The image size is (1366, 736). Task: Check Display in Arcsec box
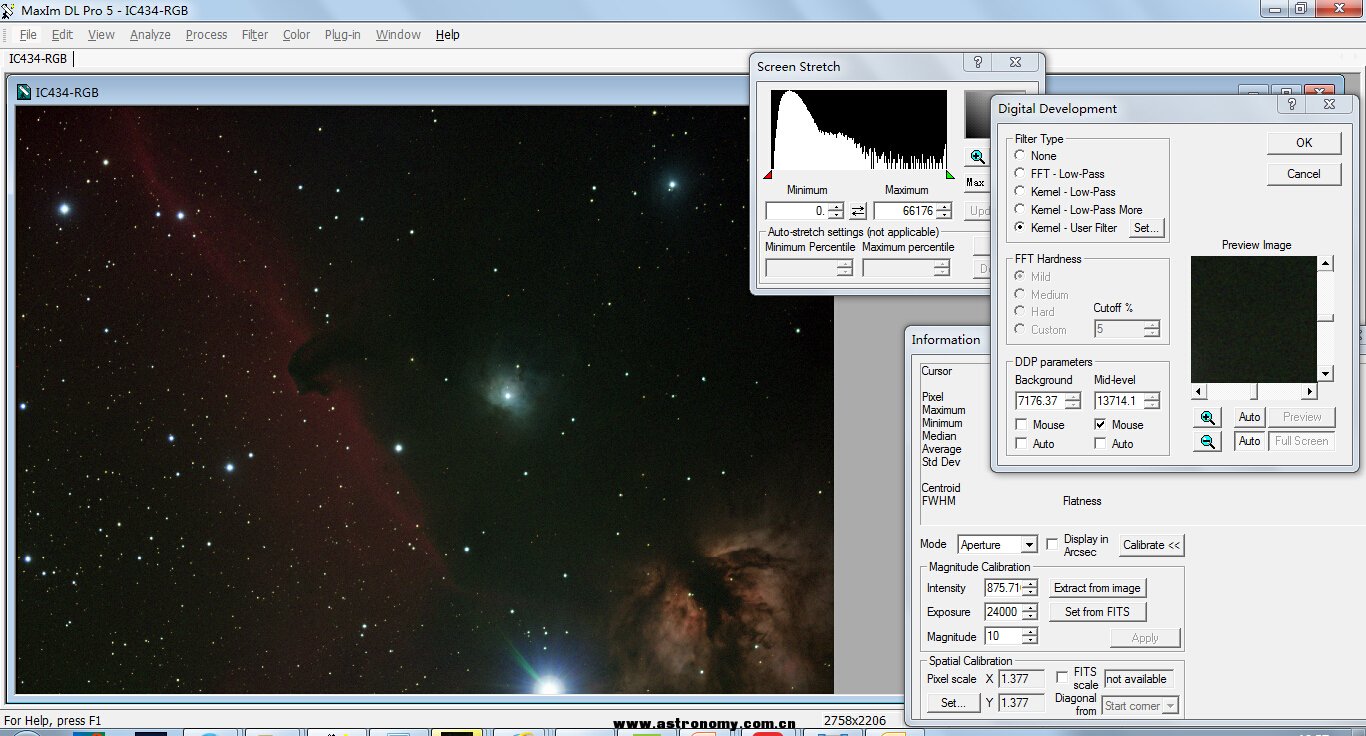coord(1052,545)
